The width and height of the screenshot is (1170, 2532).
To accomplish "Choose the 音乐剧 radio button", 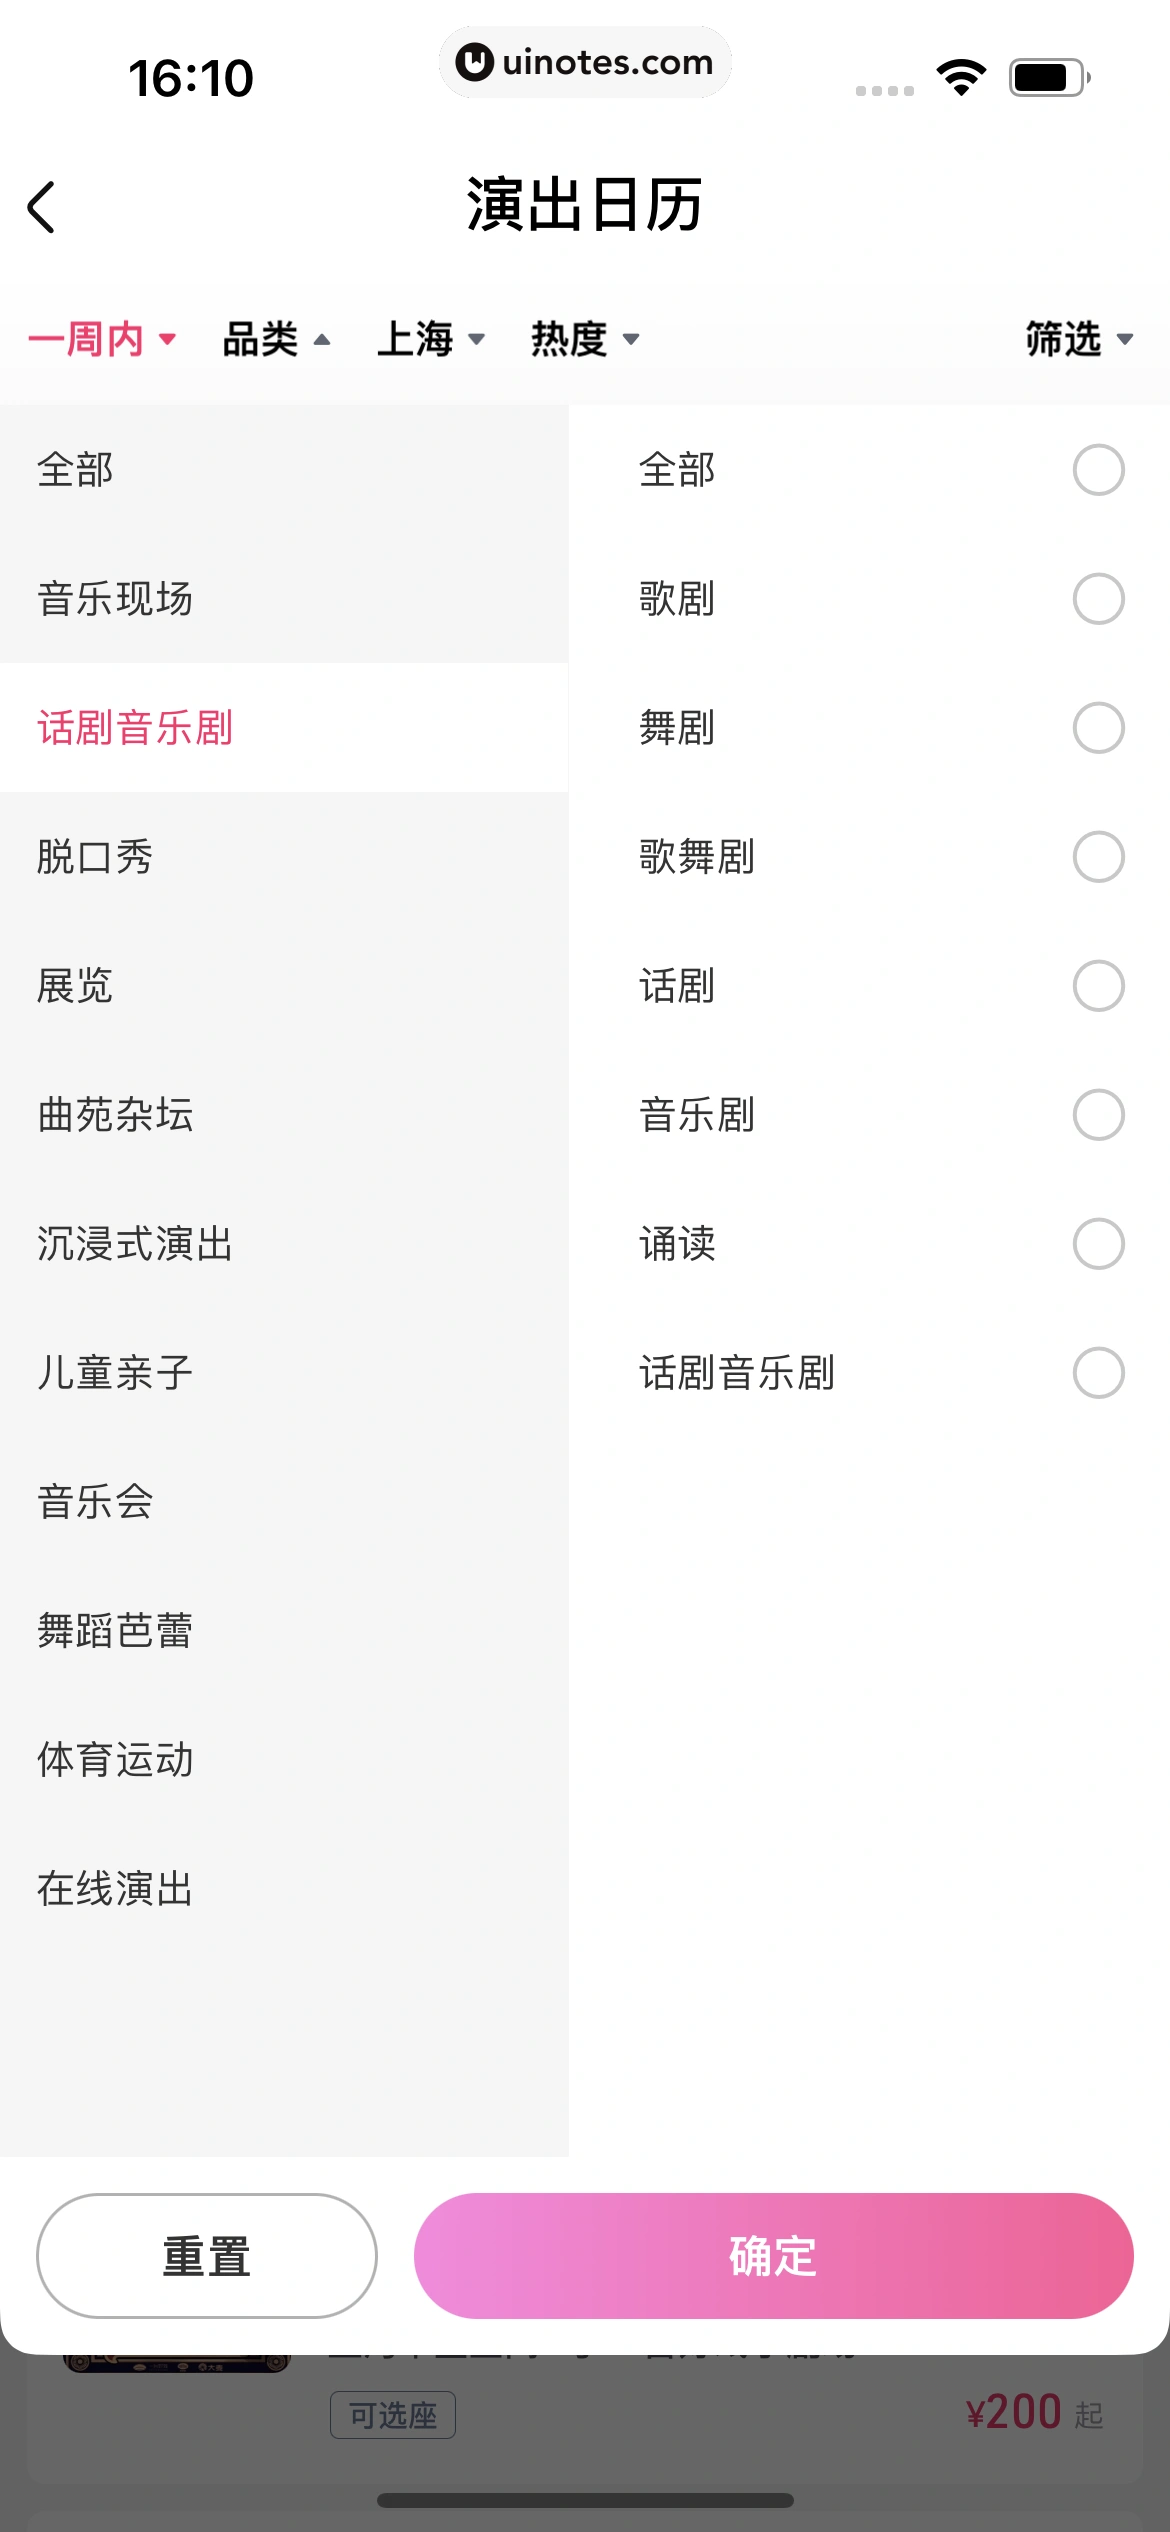I will pyautogui.click(x=1098, y=1115).
